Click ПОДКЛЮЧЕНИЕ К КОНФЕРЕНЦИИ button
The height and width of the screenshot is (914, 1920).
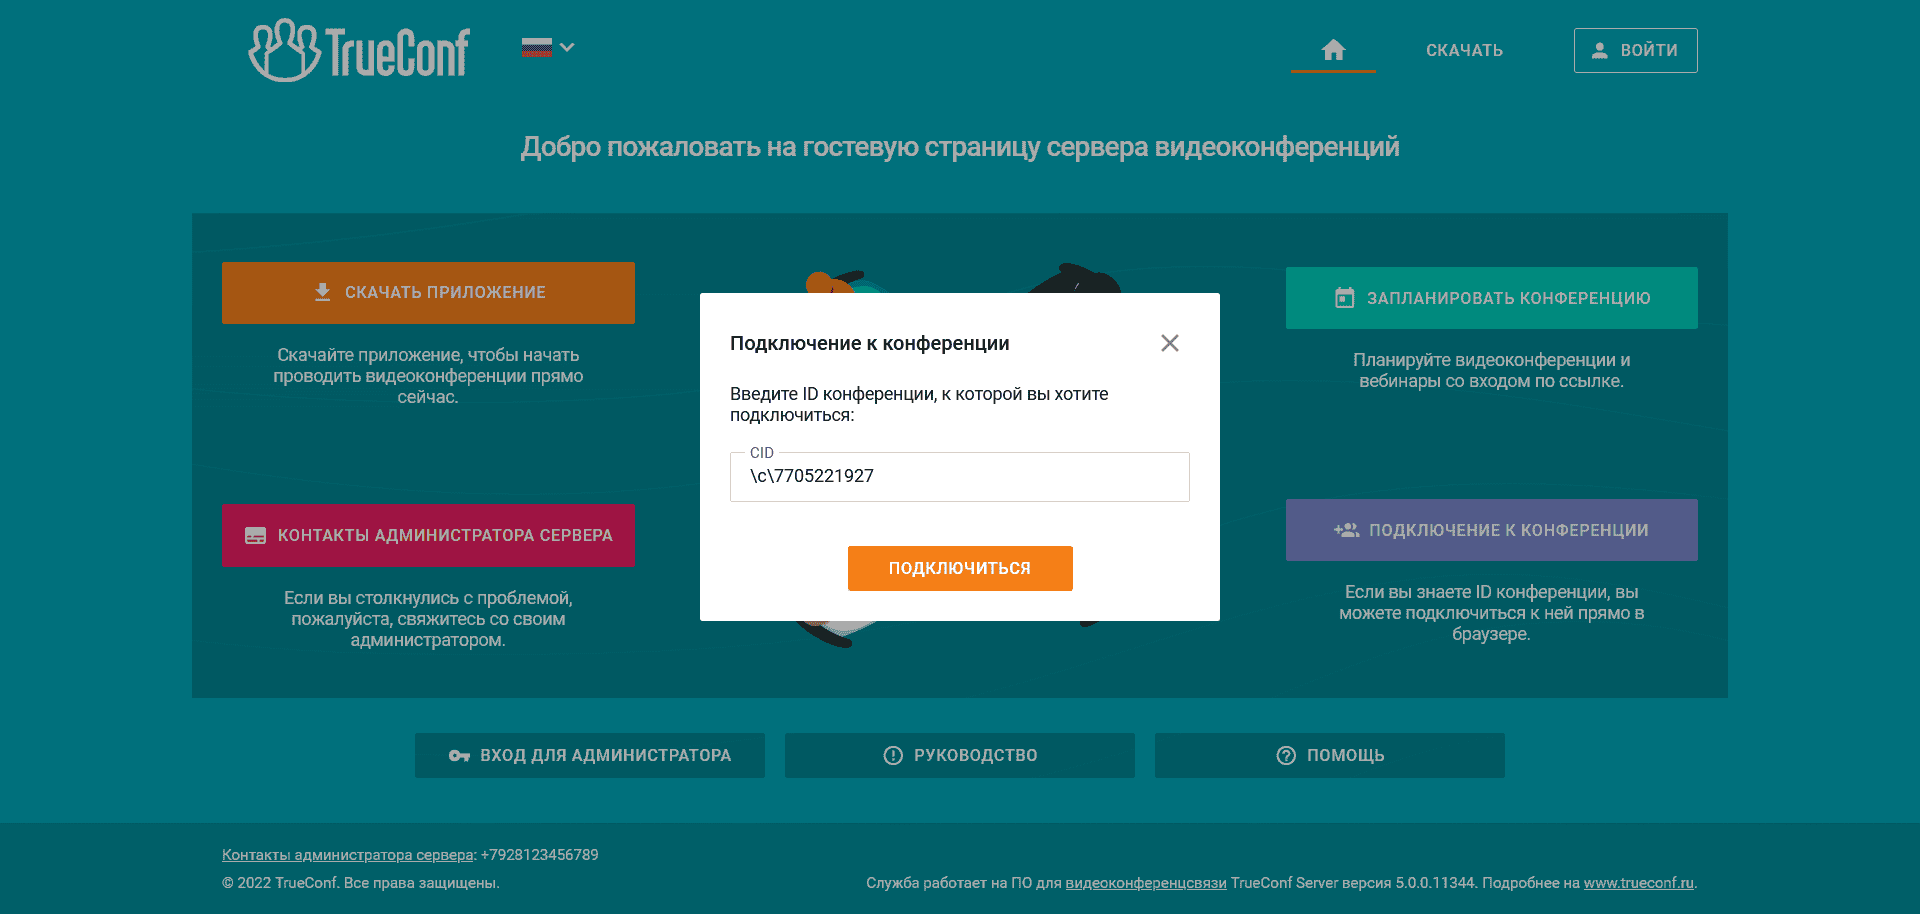point(1491,530)
